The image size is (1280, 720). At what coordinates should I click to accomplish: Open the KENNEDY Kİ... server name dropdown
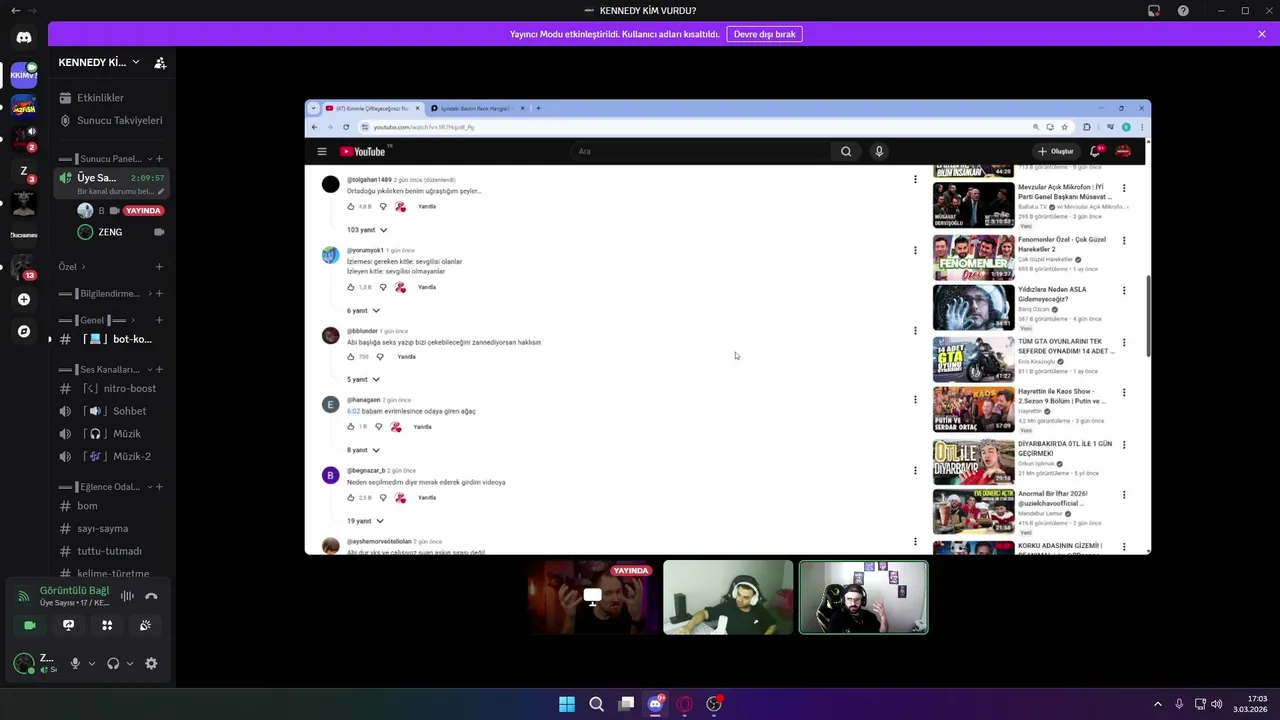pos(99,62)
